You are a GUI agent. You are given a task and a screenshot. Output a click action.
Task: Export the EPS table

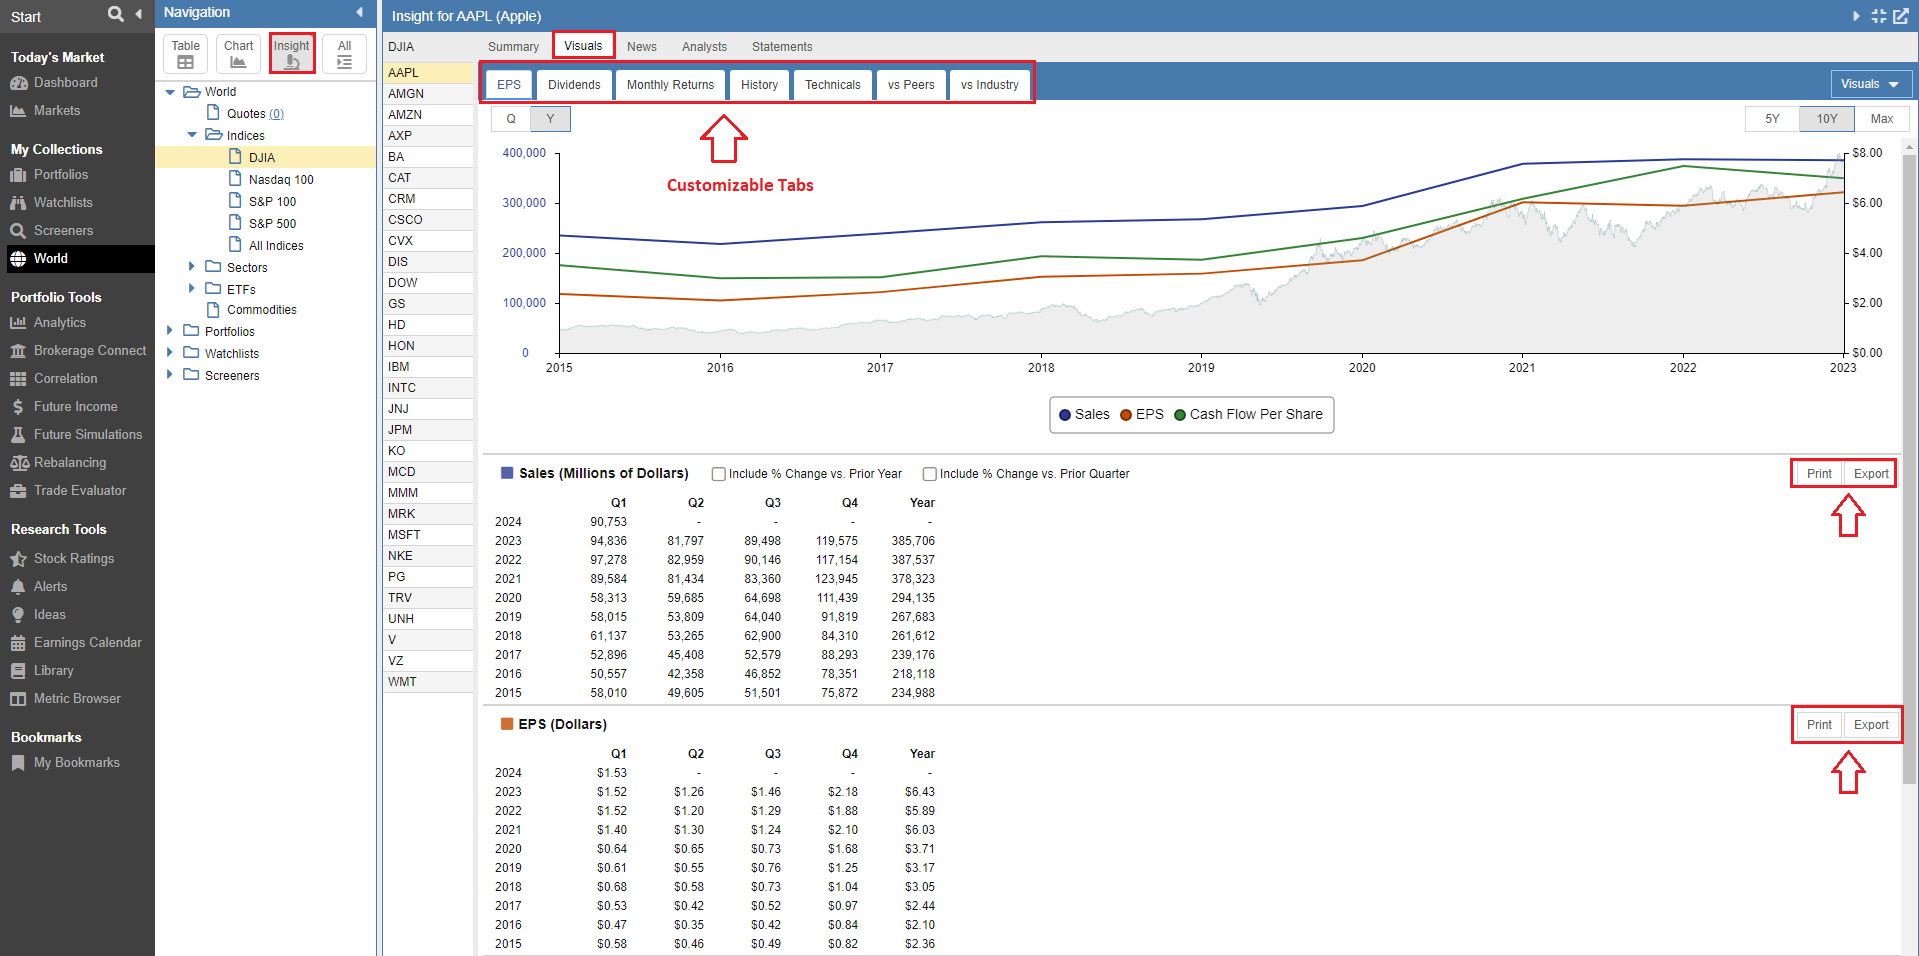[x=1871, y=725]
